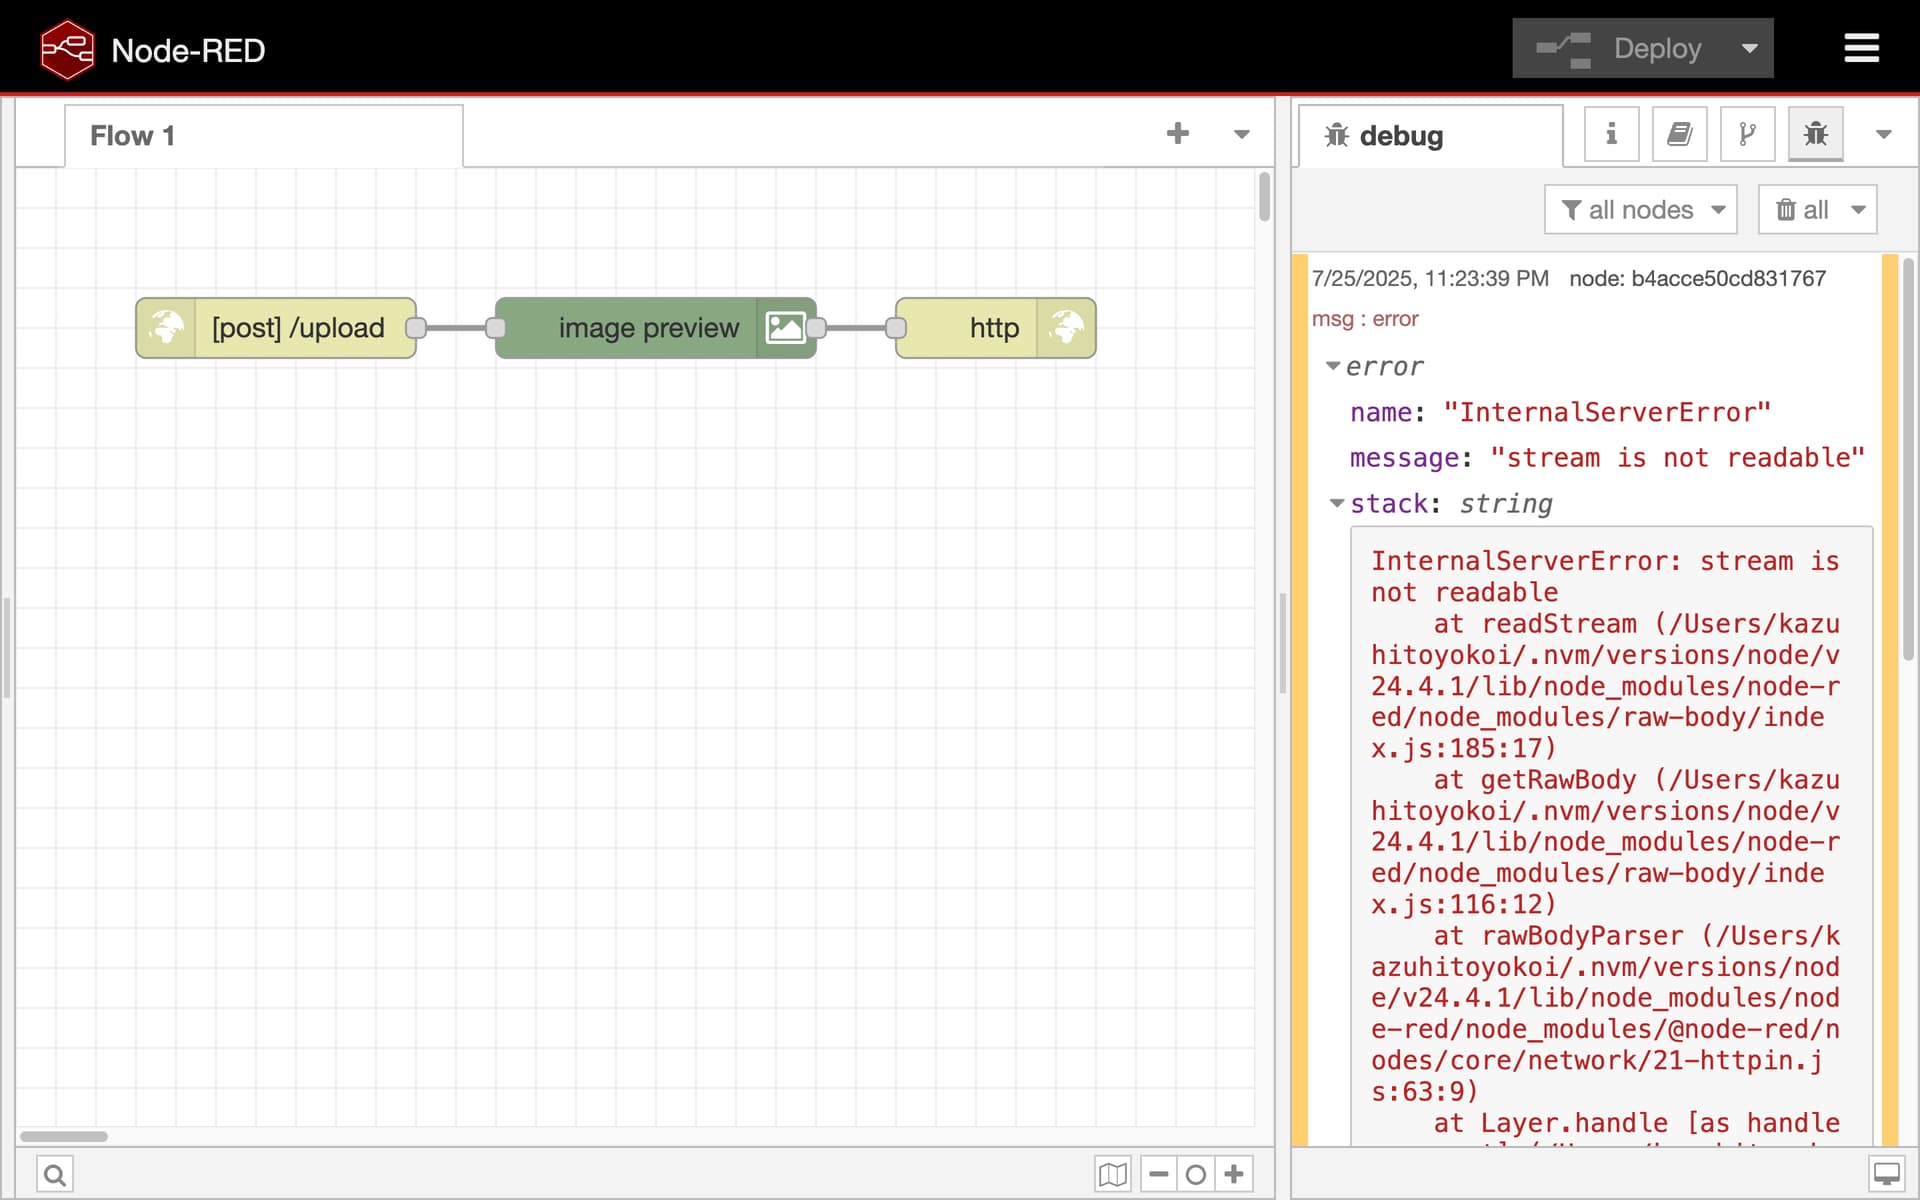Toggle the navigator map view
Viewport: 1920px width, 1200px height.
[1112, 1174]
